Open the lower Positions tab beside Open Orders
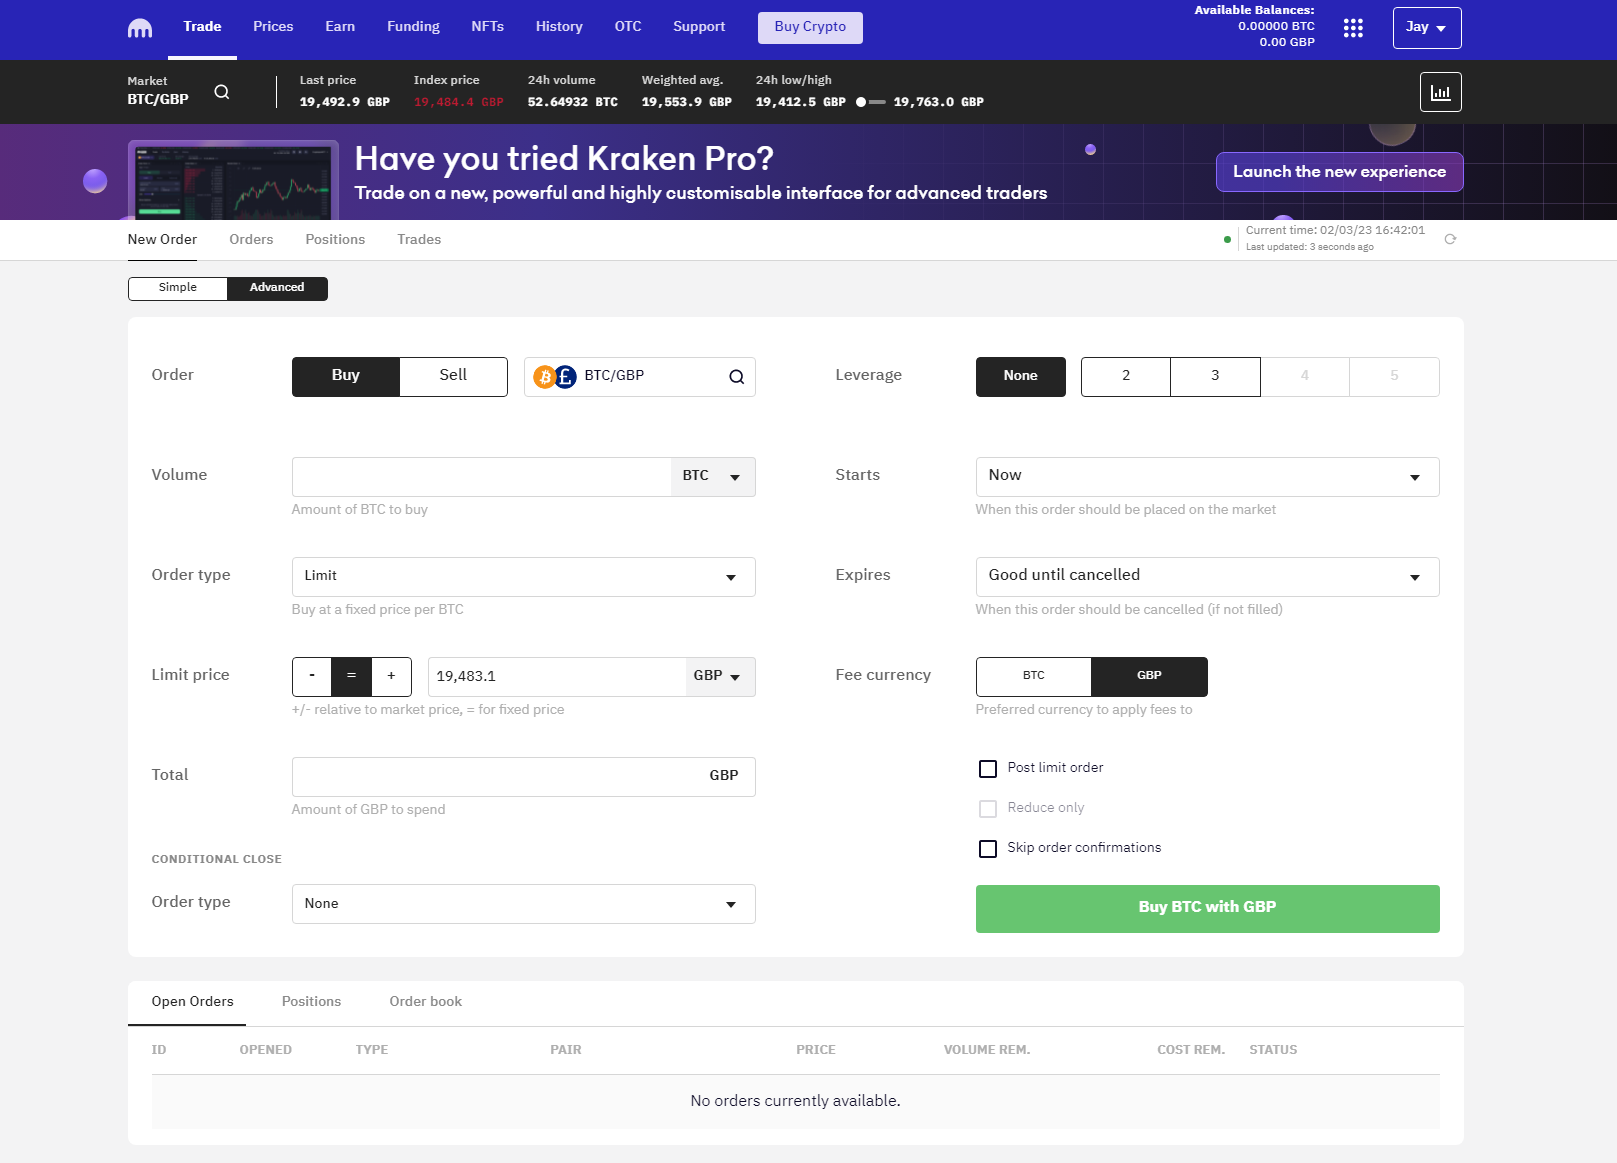Viewport: 1617px width, 1163px height. tap(311, 1002)
